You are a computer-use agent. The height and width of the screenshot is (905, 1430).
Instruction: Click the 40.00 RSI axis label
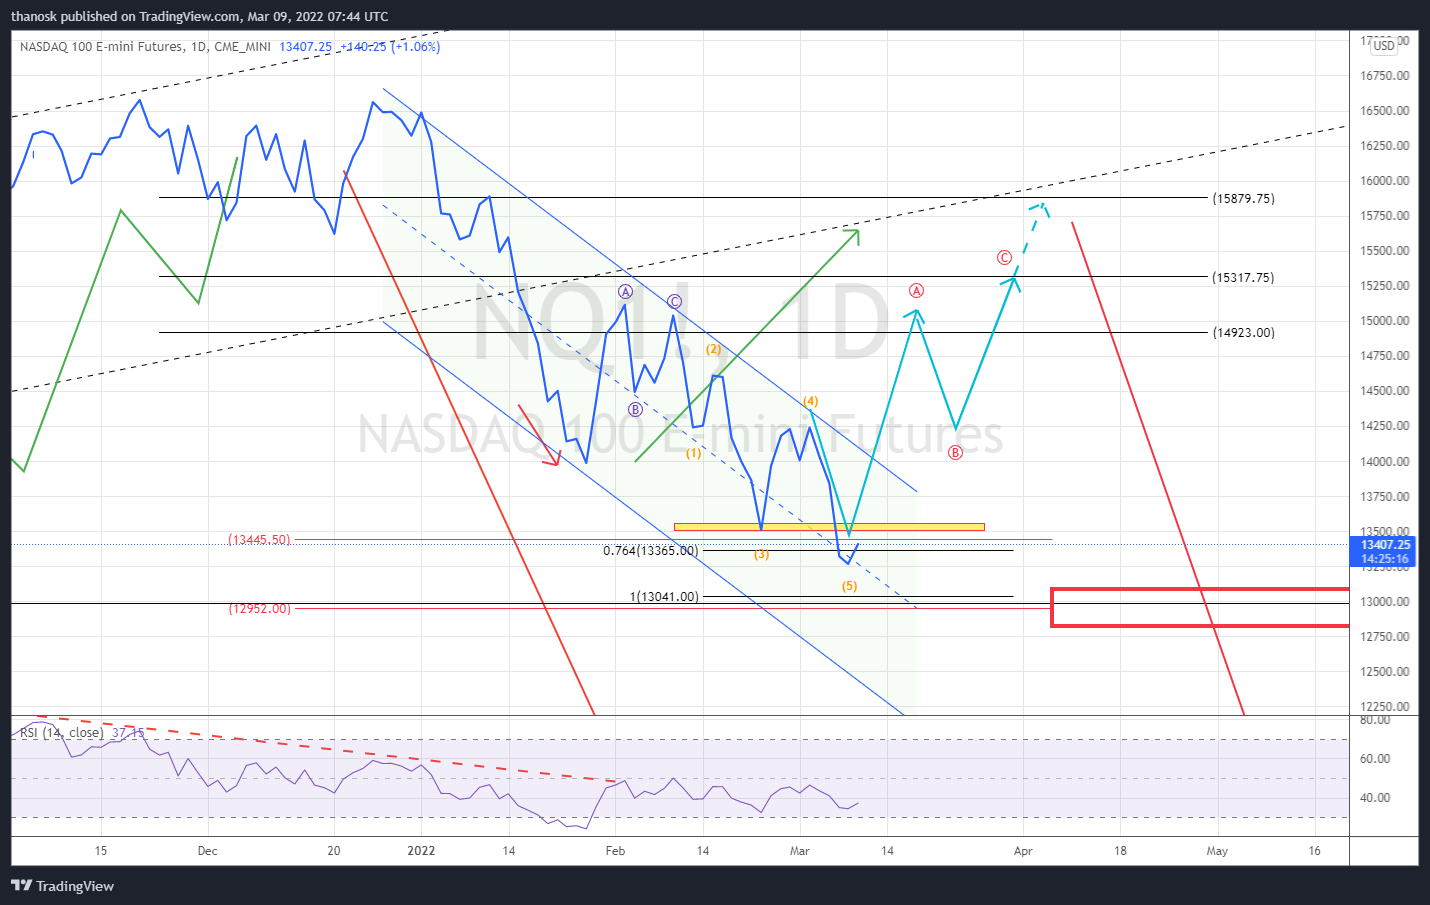coord(1374,798)
